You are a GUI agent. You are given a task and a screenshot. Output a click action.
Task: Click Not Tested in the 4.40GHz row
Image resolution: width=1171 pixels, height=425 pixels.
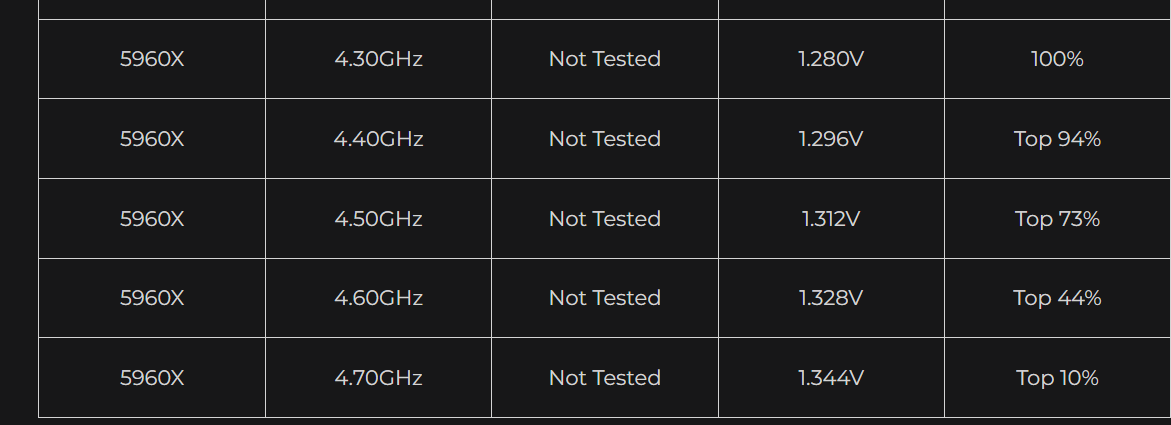(x=605, y=139)
